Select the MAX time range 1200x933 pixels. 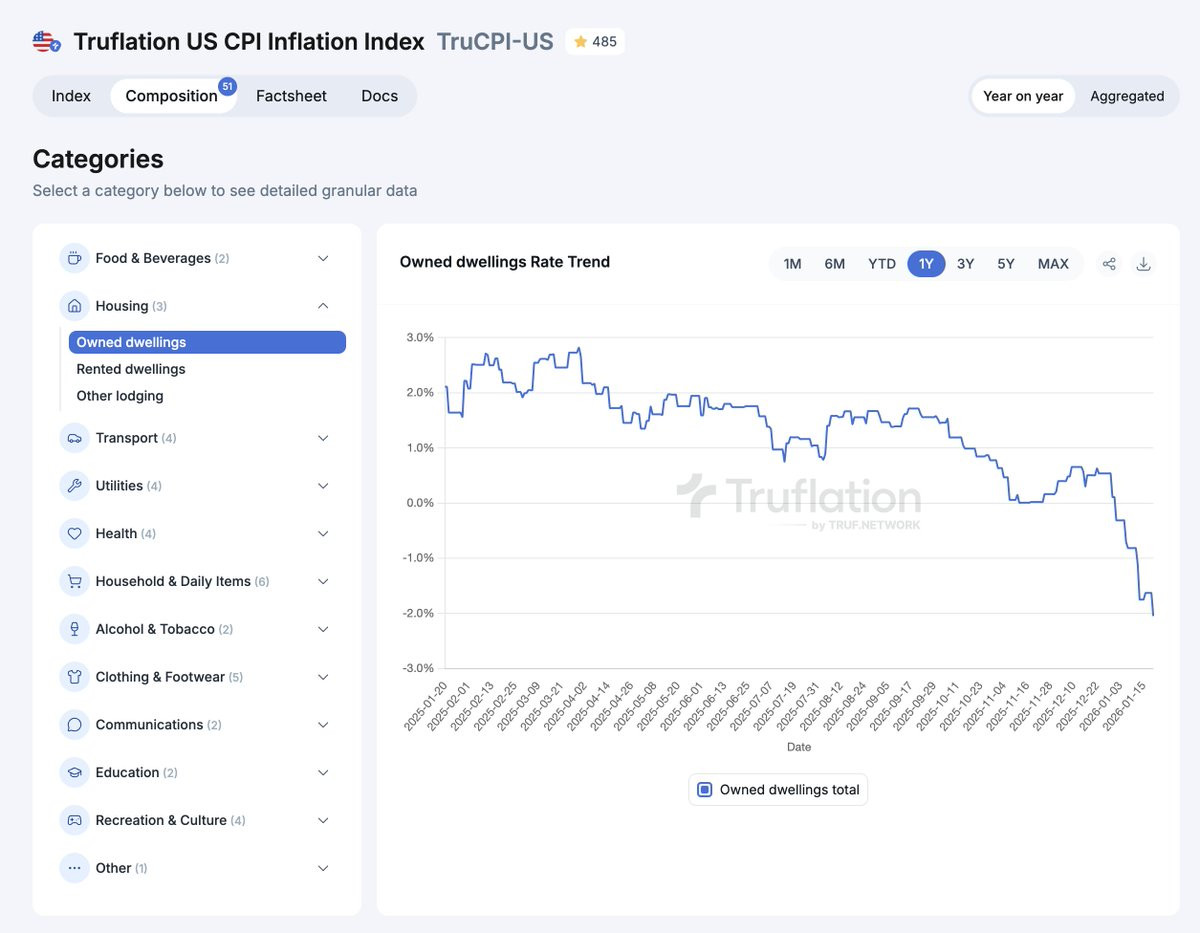pos(1053,264)
